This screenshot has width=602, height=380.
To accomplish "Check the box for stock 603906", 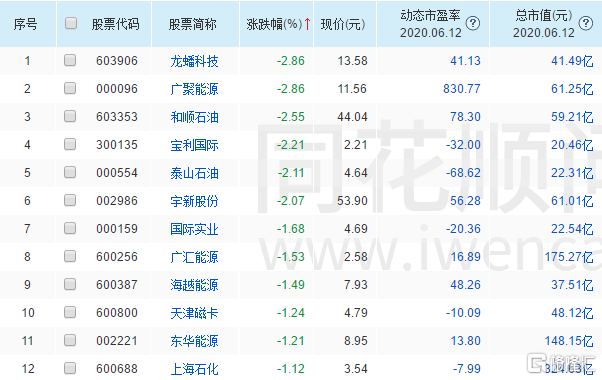I will pos(70,60).
